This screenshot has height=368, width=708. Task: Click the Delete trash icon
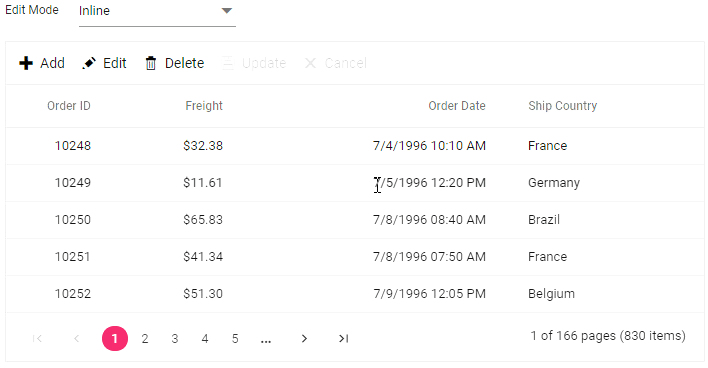click(151, 63)
